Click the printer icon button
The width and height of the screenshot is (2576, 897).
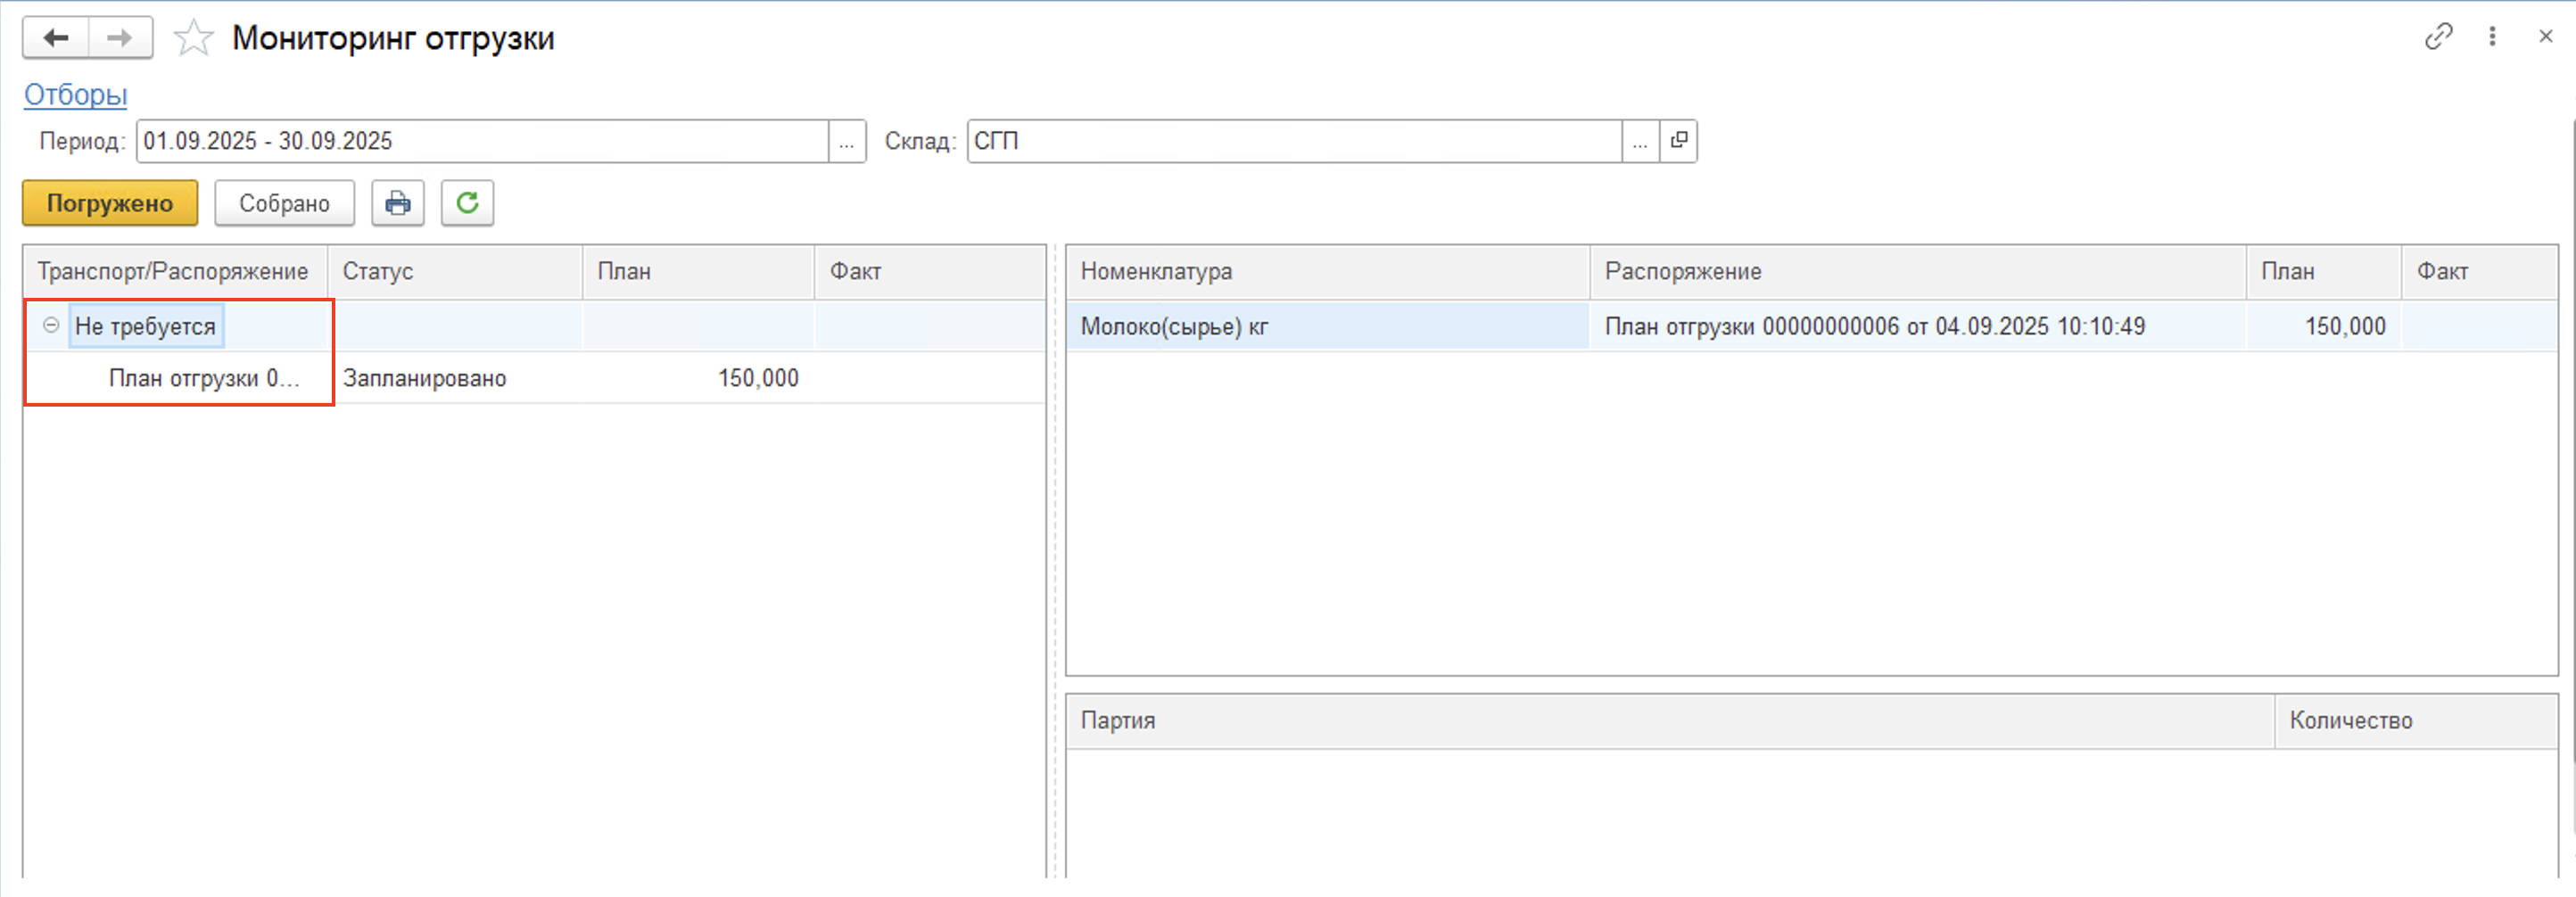[x=398, y=203]
